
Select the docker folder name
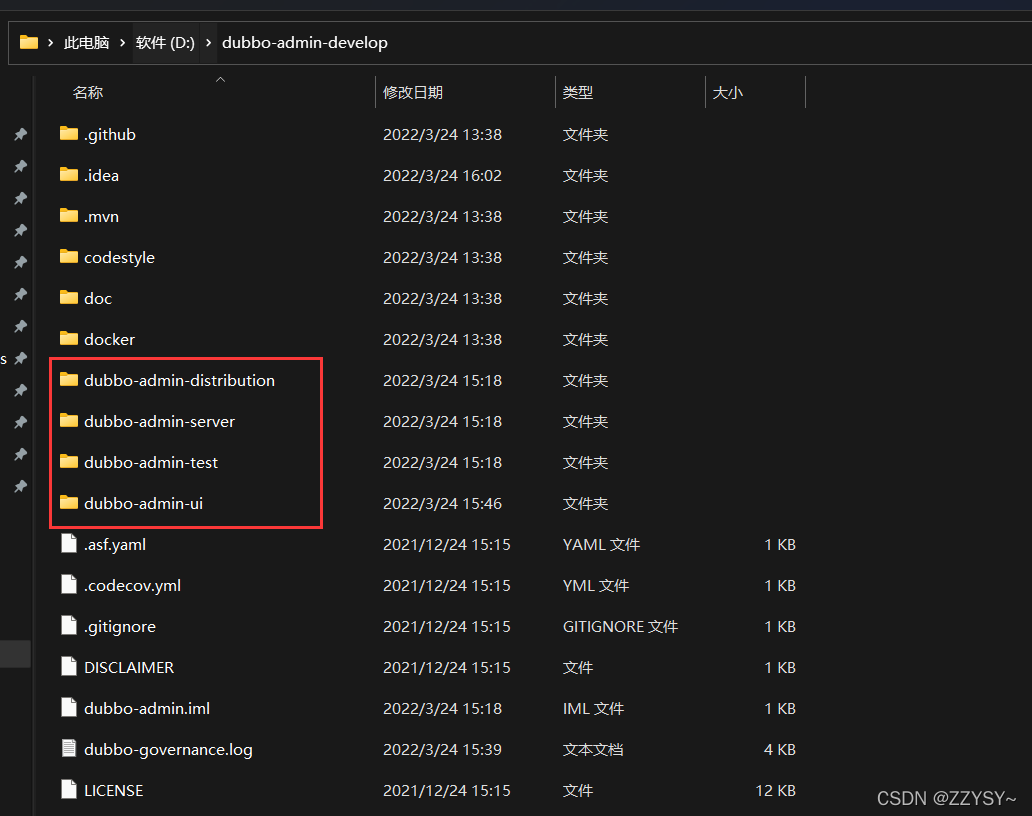(x=109, y=340)
